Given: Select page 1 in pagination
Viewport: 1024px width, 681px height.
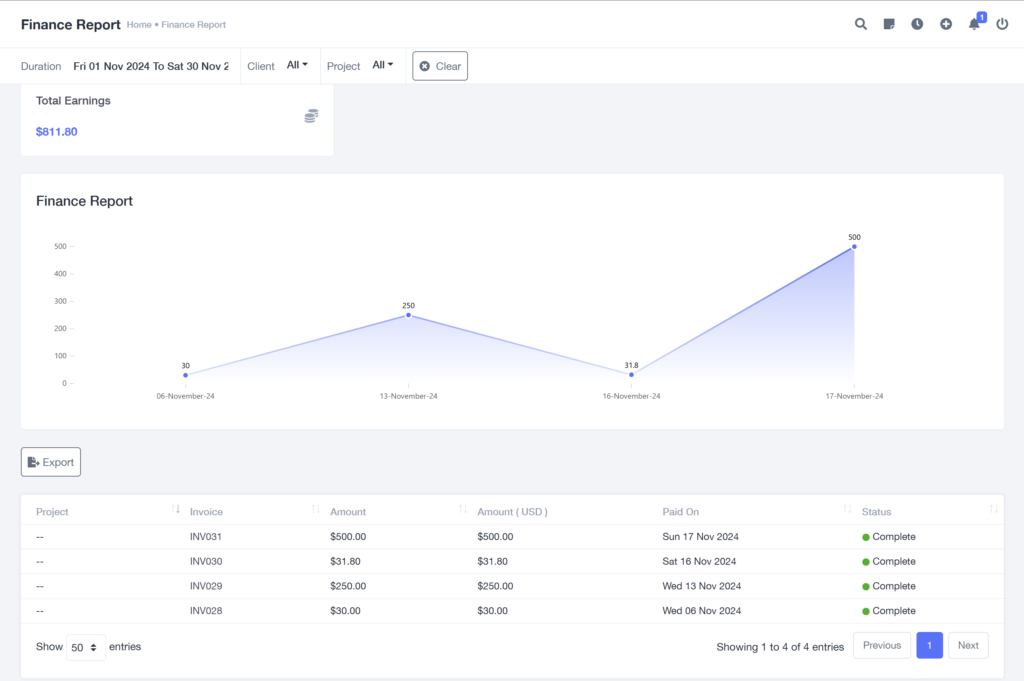Looking at the screenshot, I should tap(929, 646).
